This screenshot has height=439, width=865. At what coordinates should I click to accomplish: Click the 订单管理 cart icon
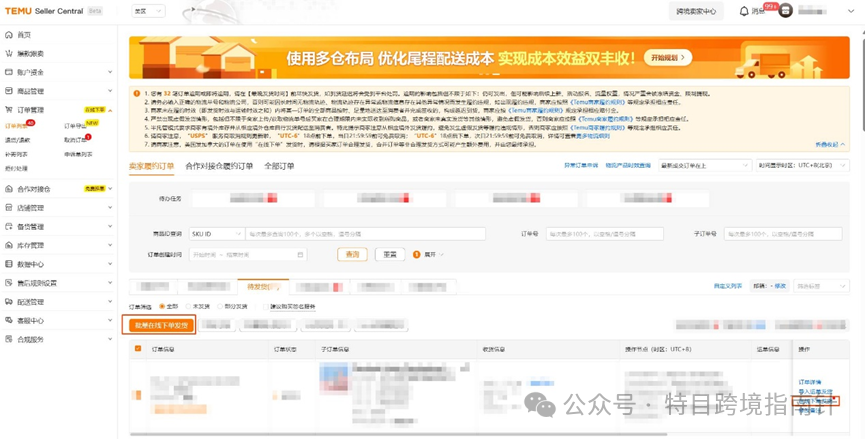(8, 110)
